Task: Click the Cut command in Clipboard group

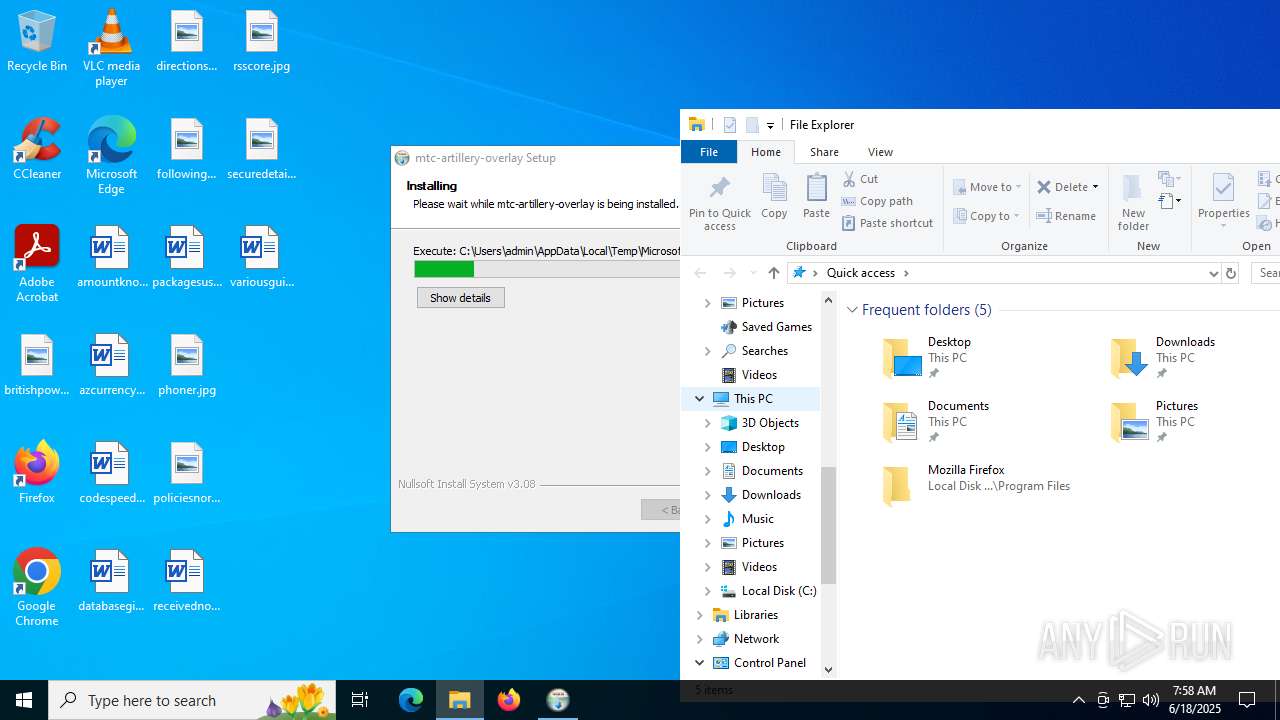Action: click(861, 179)
